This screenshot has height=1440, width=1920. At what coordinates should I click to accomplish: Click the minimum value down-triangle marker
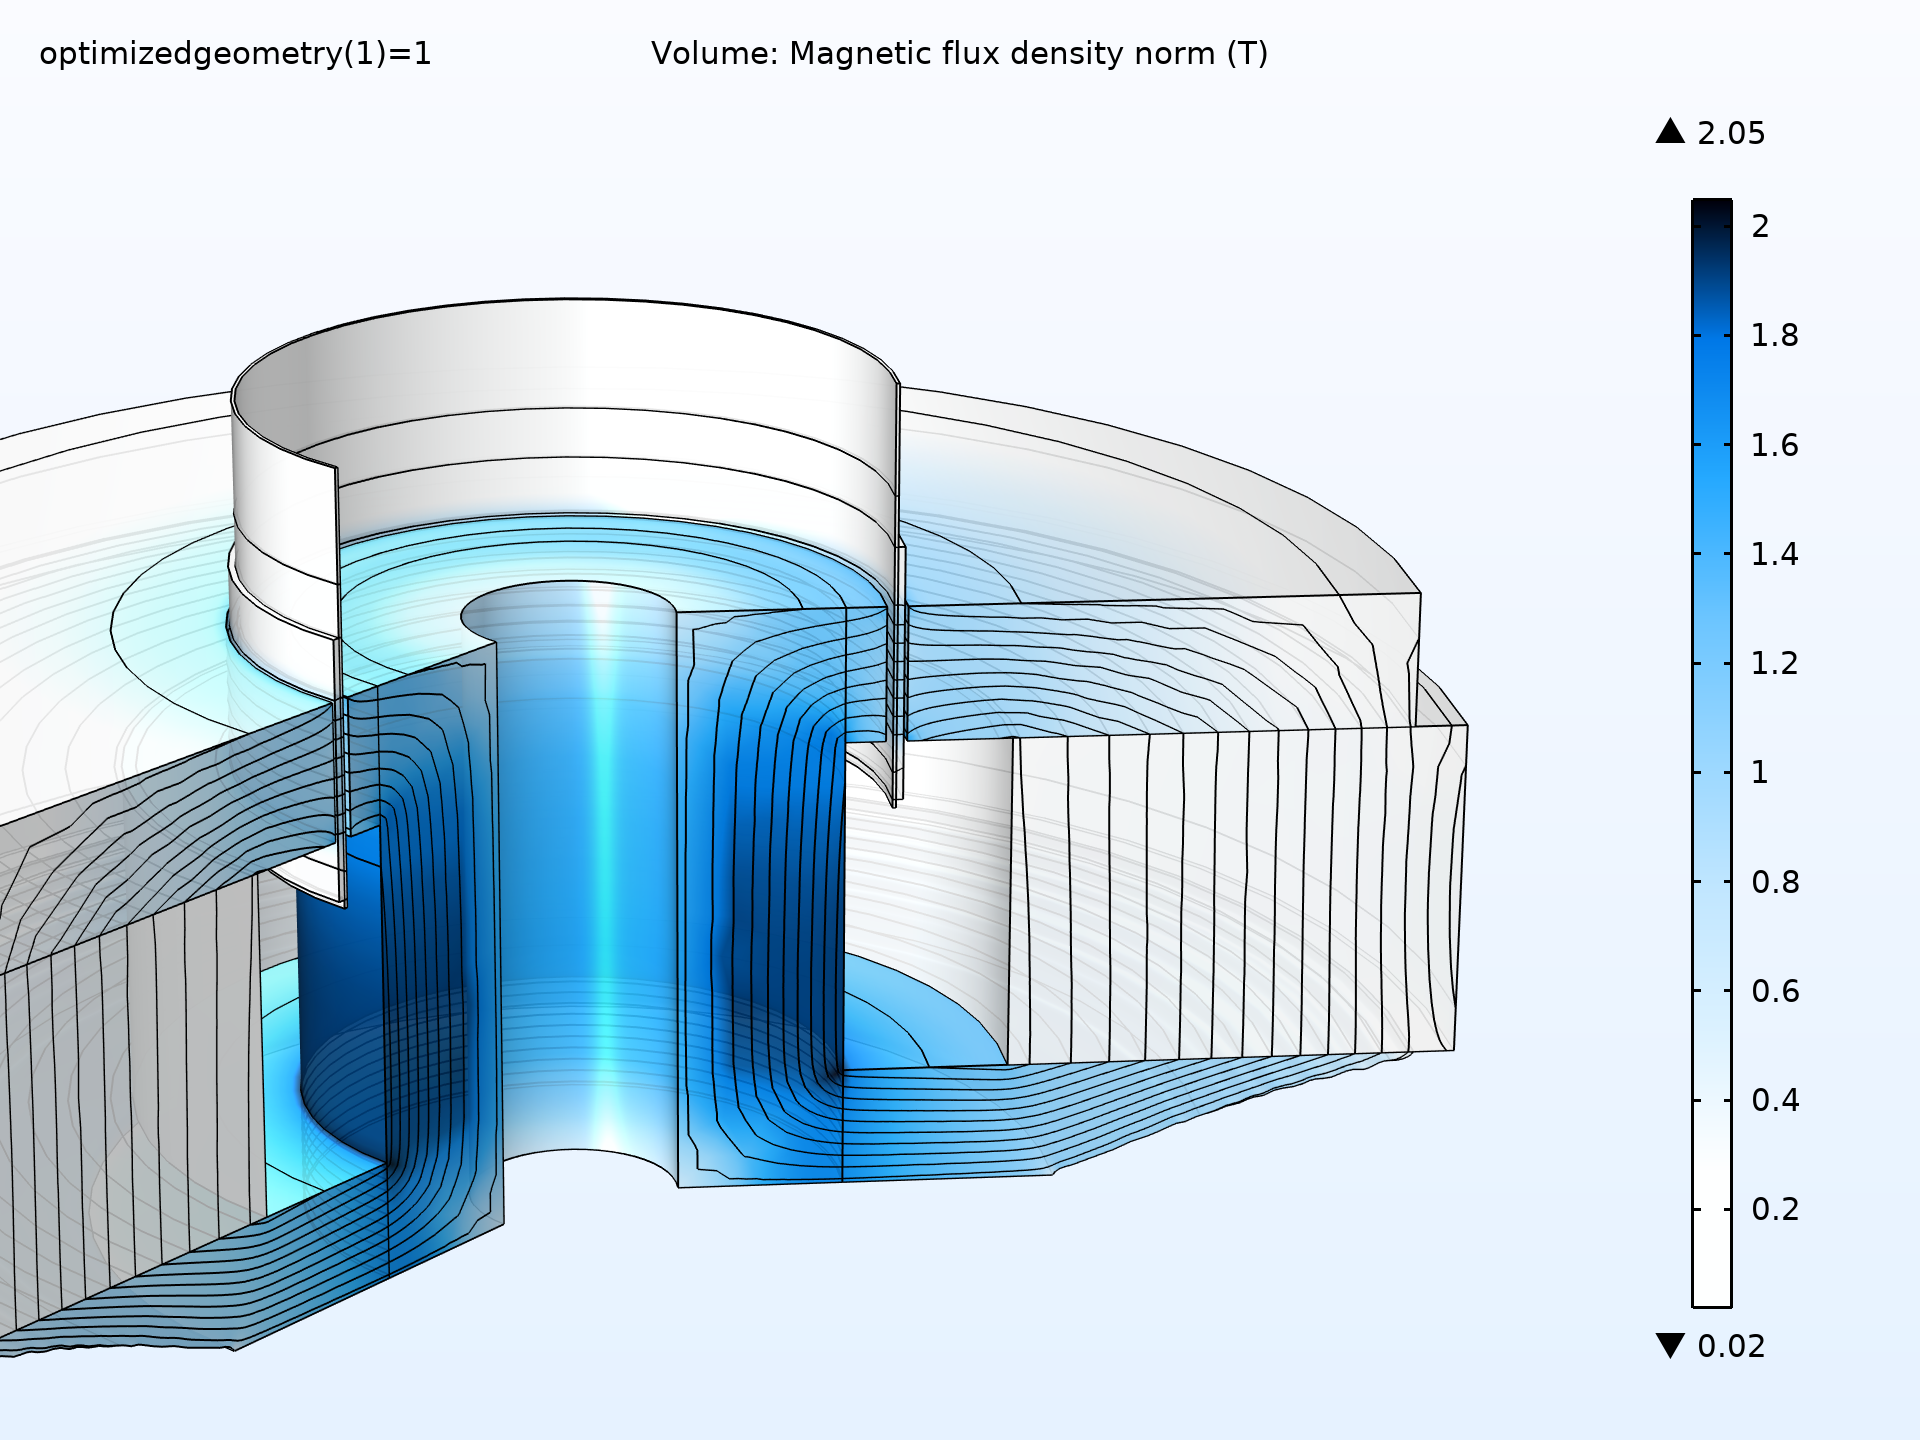(1670, 1345)
